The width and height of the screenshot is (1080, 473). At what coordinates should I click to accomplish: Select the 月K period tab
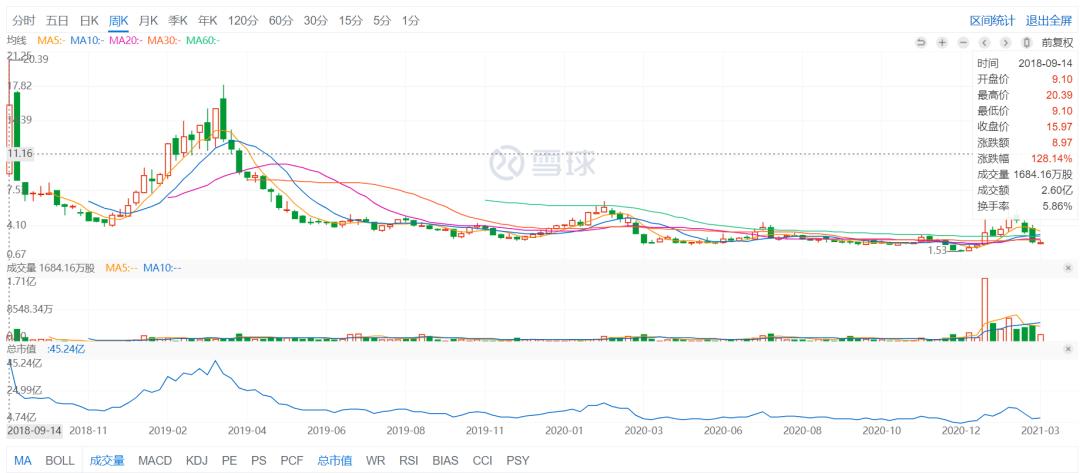tap(148, 21)
